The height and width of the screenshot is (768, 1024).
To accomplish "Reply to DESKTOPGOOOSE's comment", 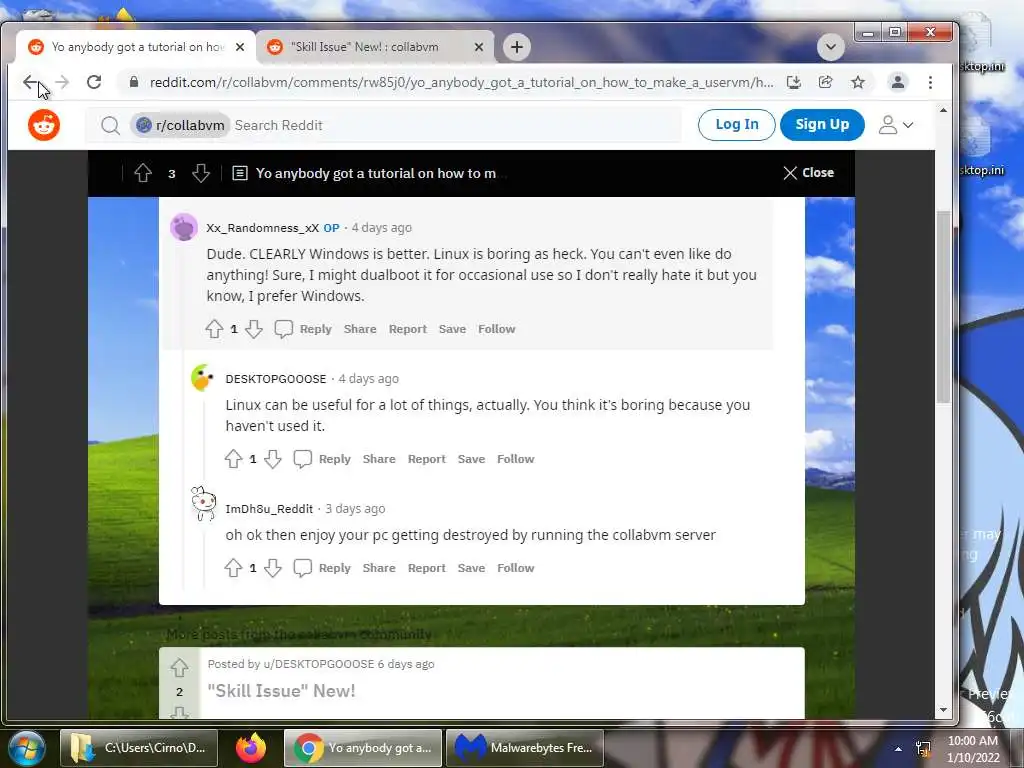I will coord(322,459).
